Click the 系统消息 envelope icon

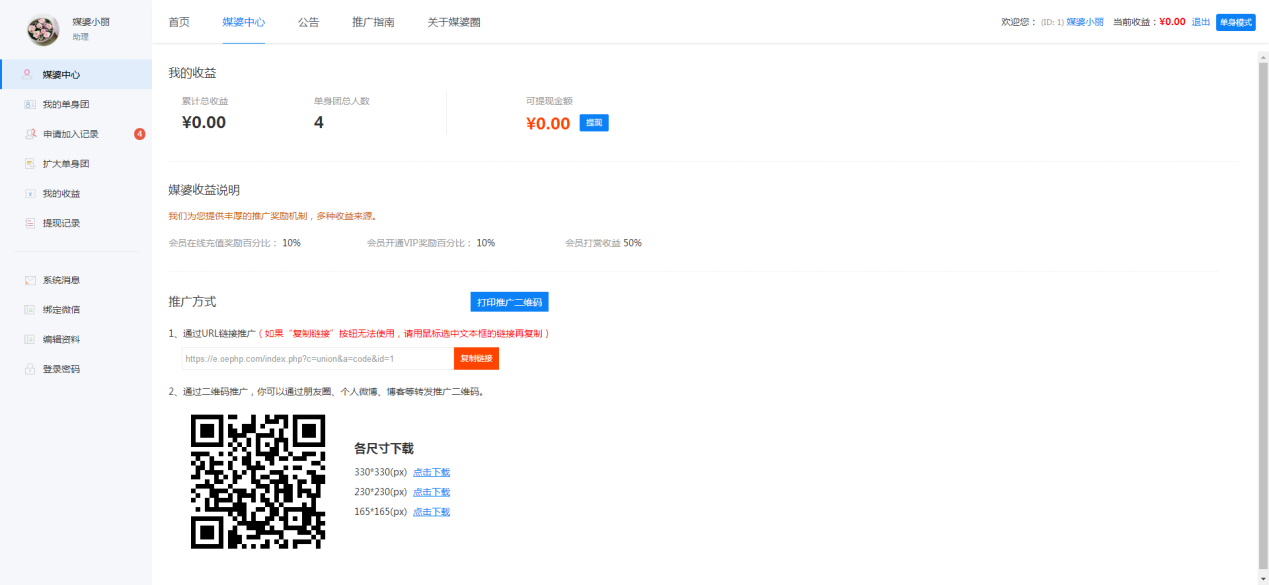point(30,280)
